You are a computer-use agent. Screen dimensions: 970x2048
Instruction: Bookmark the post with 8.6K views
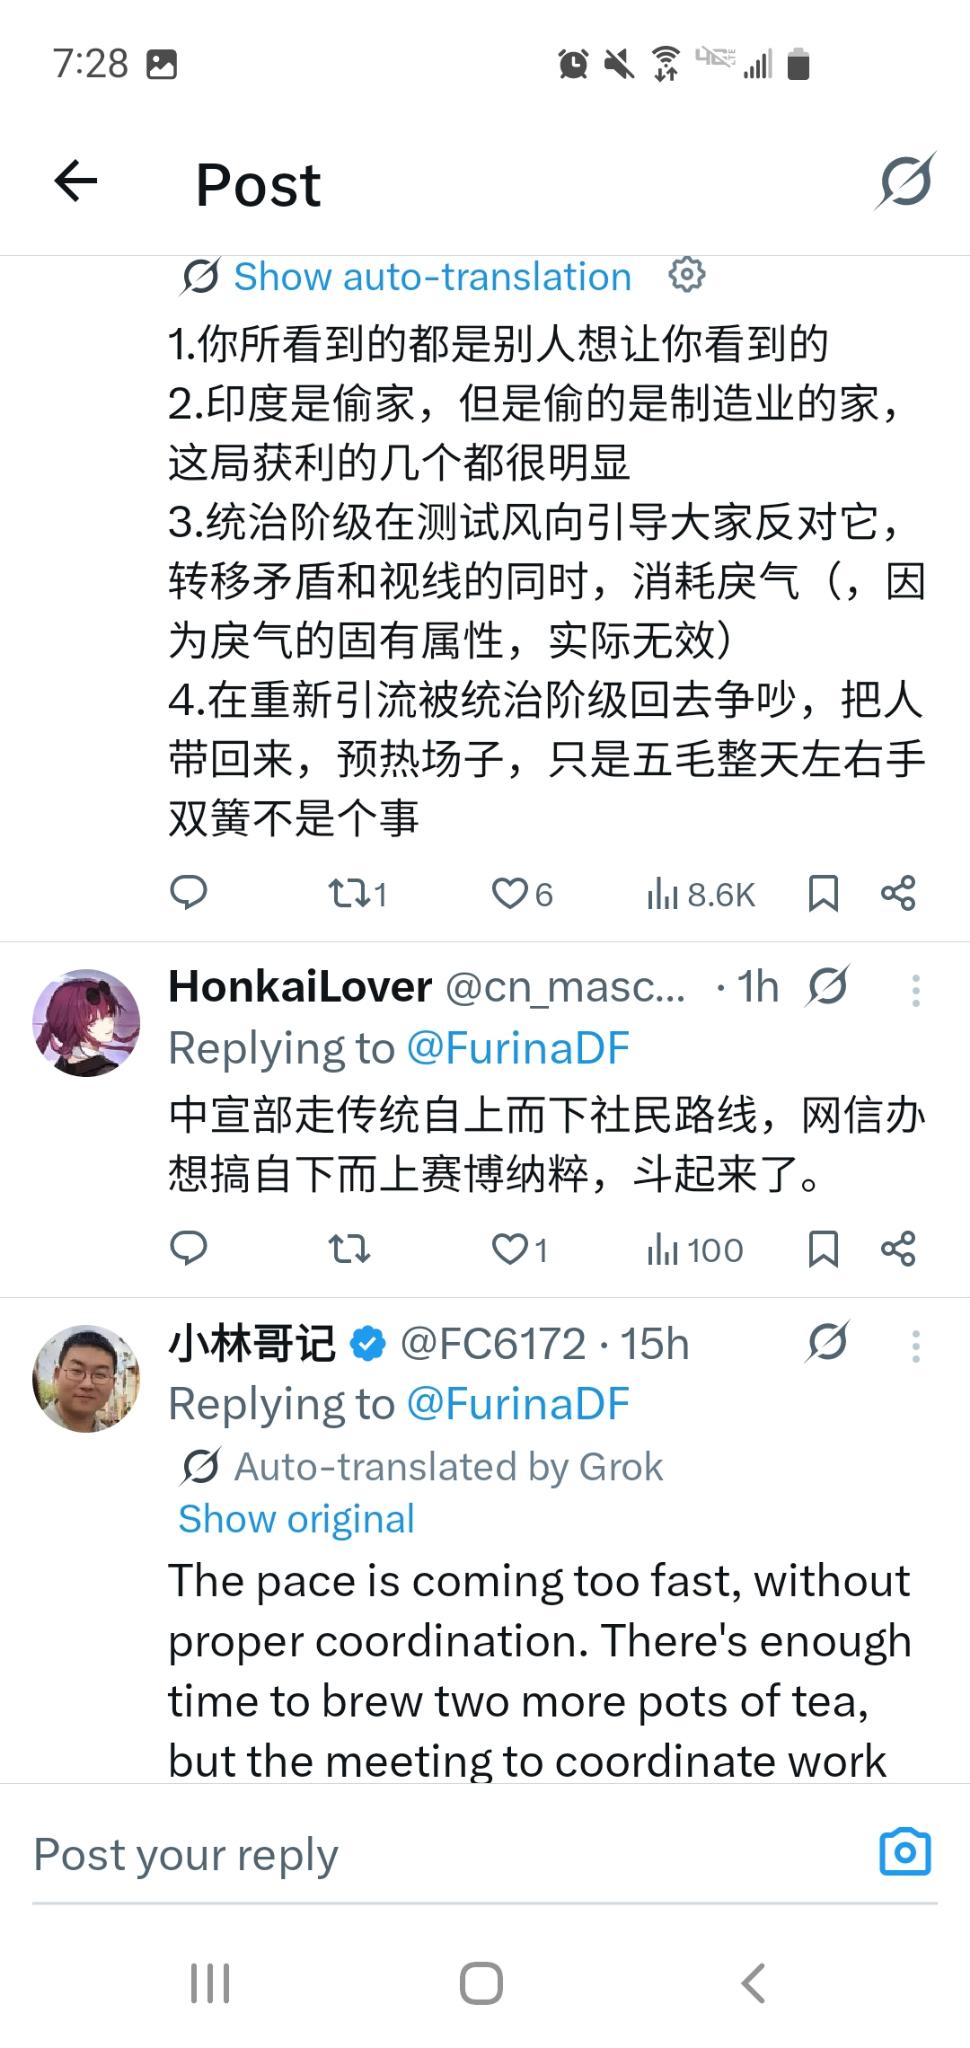coord(822,893)
